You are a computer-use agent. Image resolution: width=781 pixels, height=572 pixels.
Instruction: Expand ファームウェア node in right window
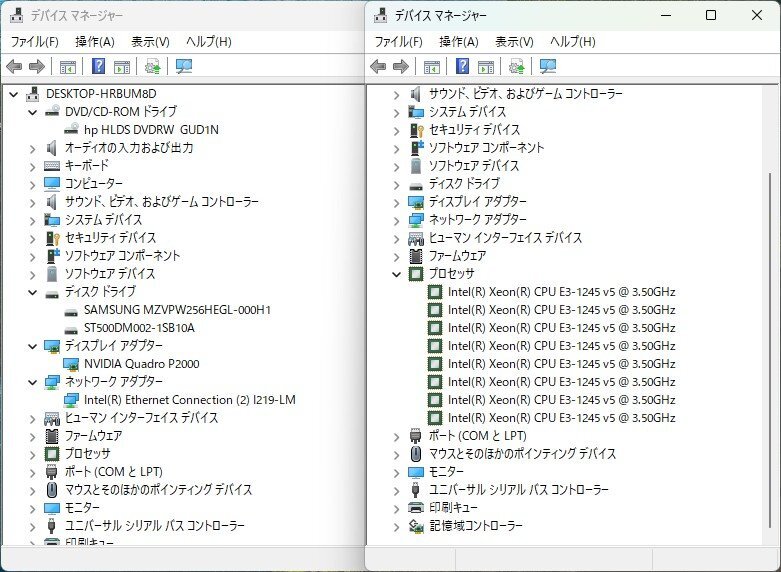pyautogui.click(x=397, y=257)
